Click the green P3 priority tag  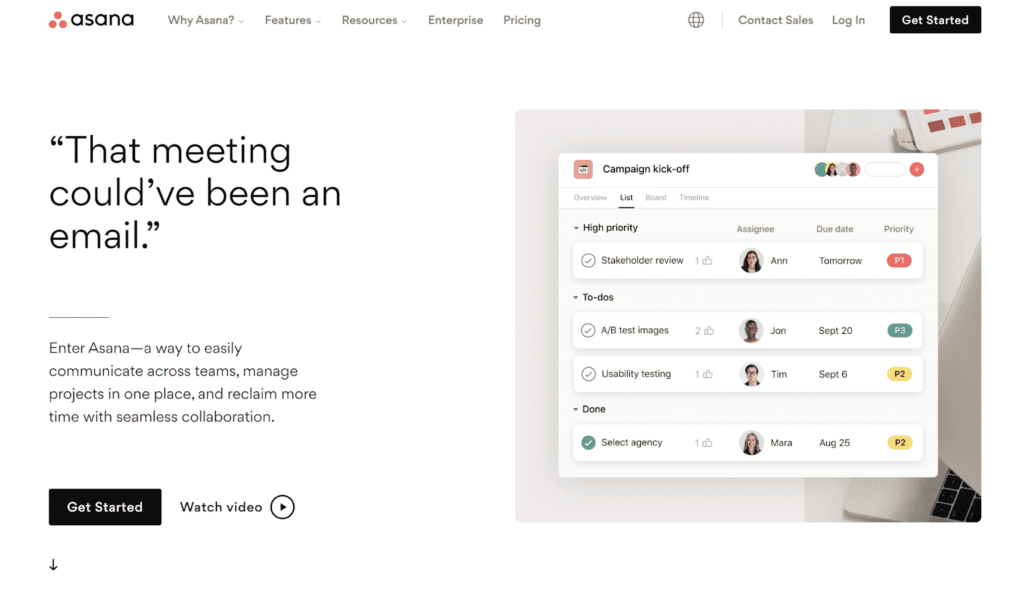point(899,330)
